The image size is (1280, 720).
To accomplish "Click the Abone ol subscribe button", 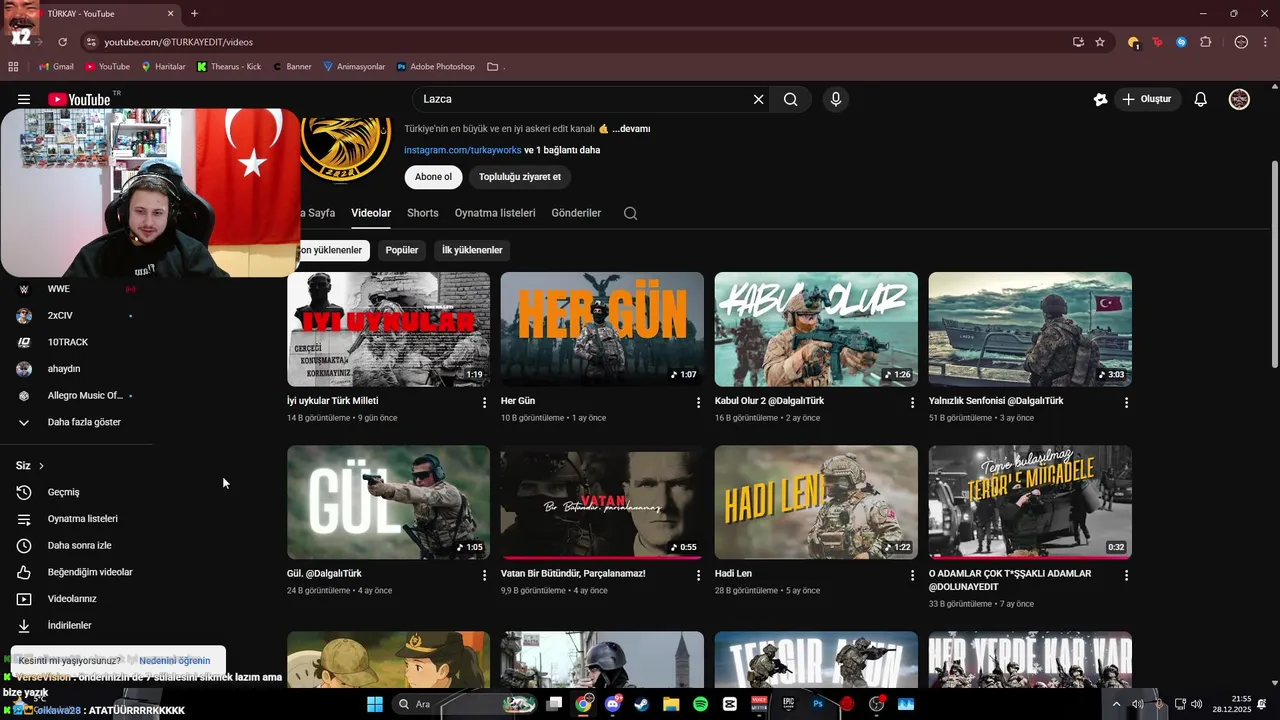I will 433,177.
